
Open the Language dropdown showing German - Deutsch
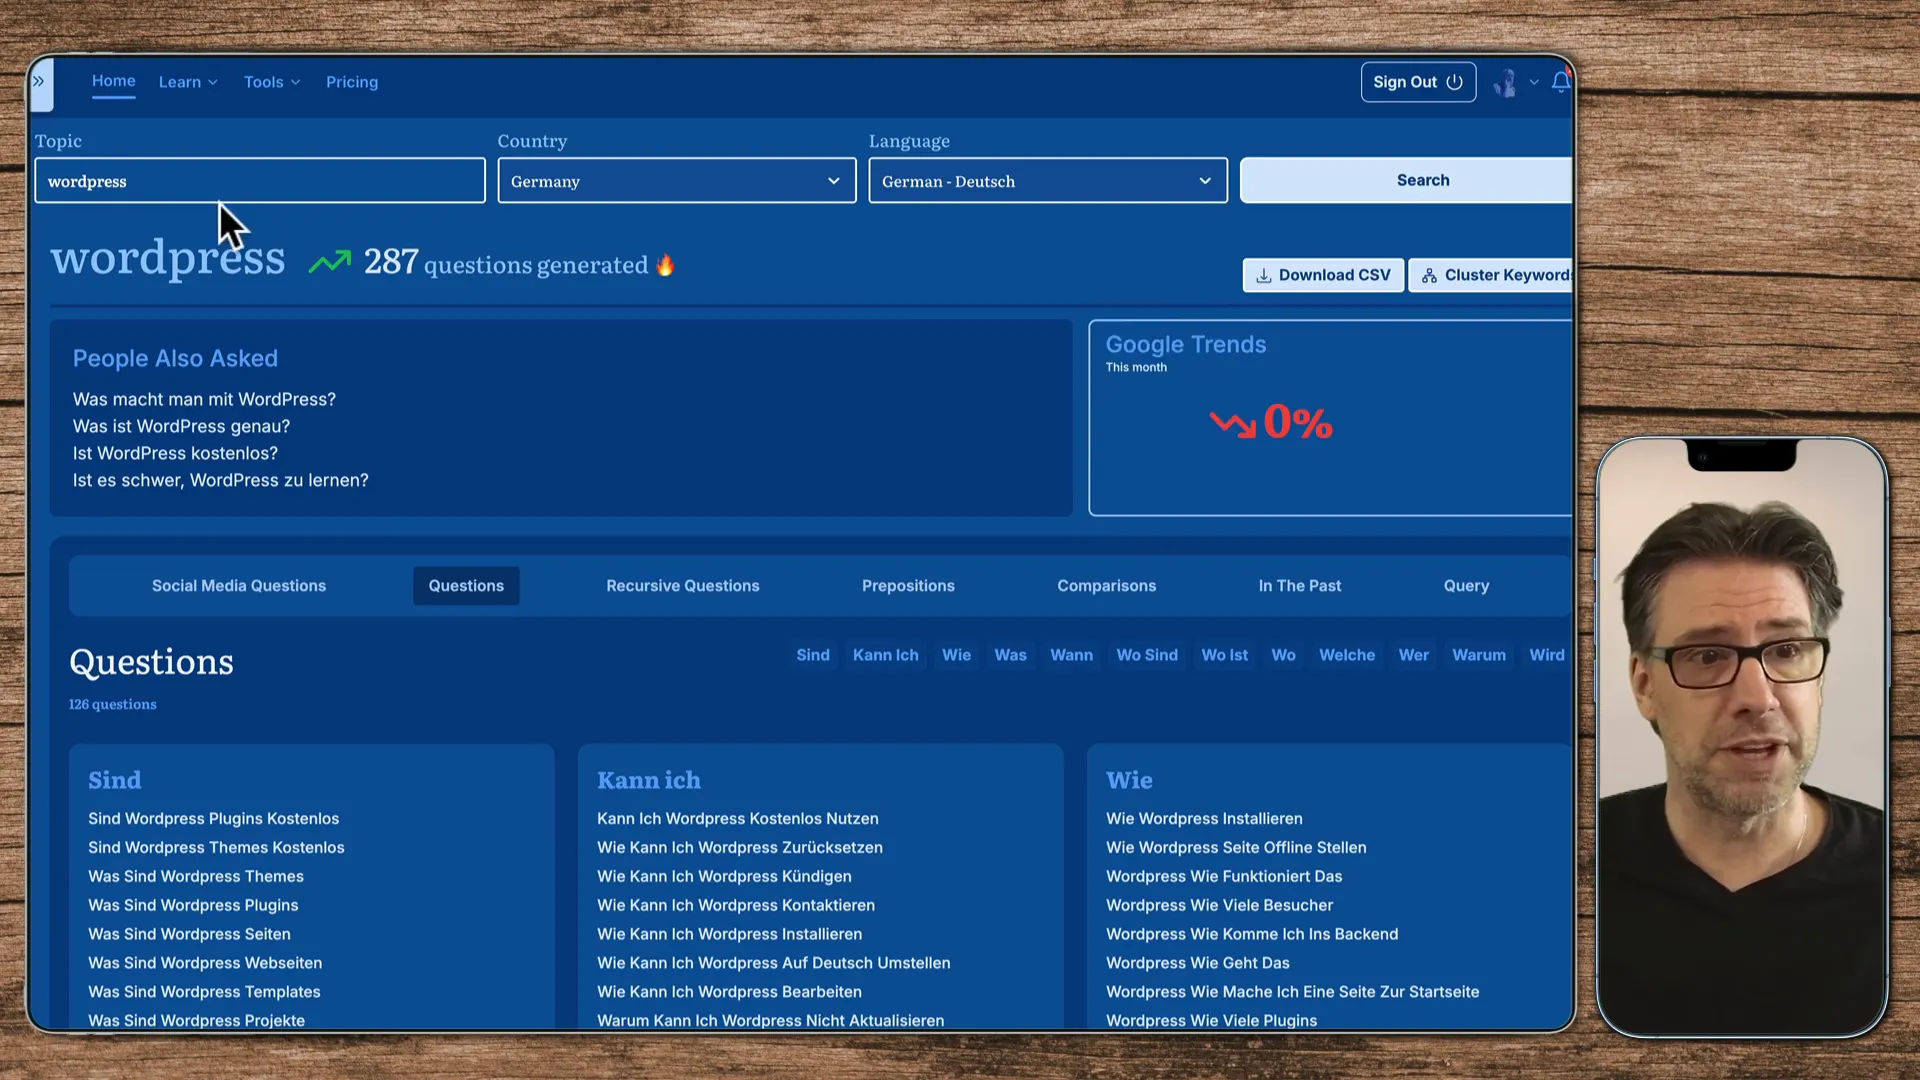[x=1047, y=181]
